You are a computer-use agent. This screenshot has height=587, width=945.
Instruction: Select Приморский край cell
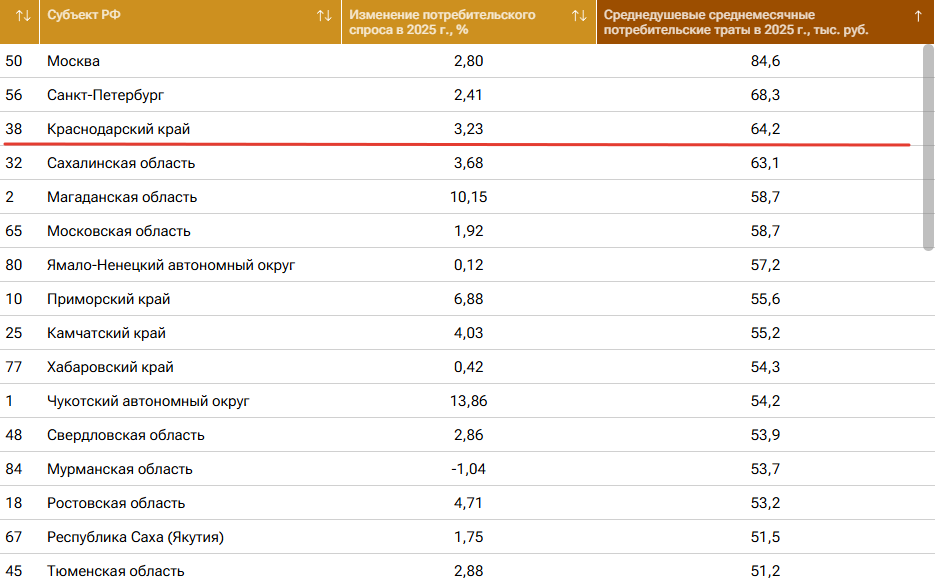point(109,300)
